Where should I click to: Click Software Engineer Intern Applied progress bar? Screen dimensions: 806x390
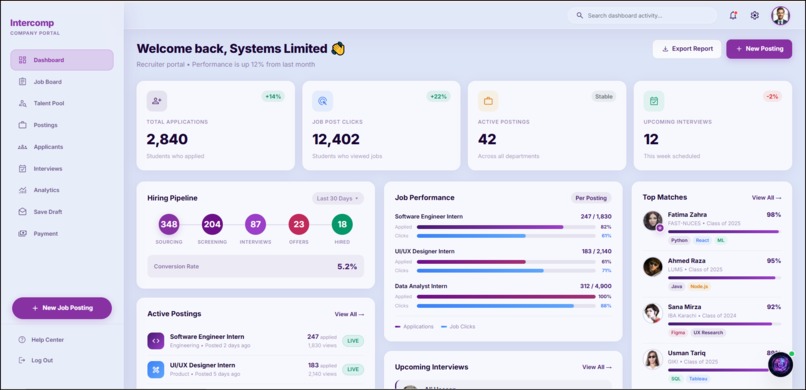[x=506, y=227]
